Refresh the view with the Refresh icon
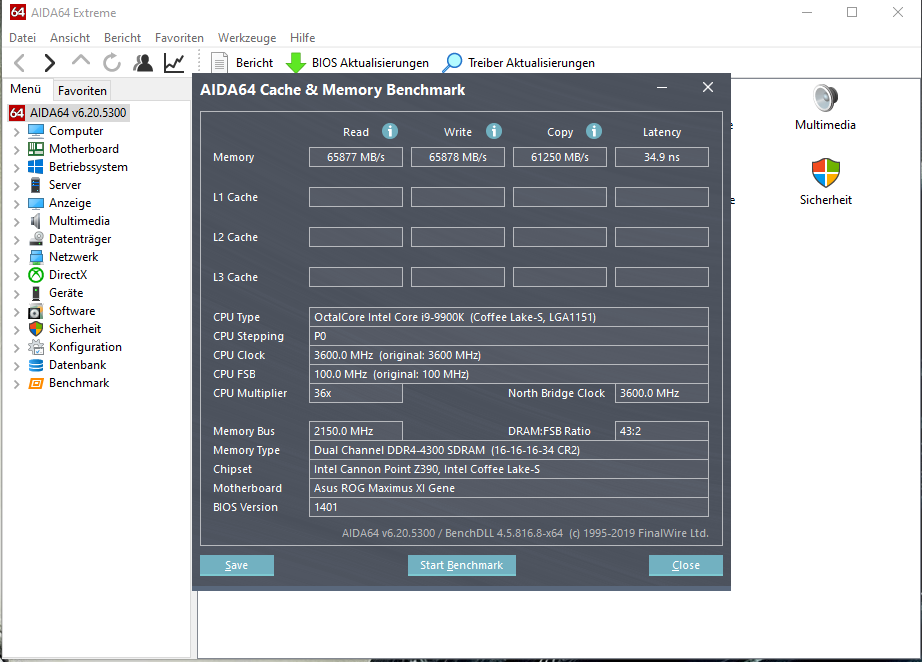 112,63
